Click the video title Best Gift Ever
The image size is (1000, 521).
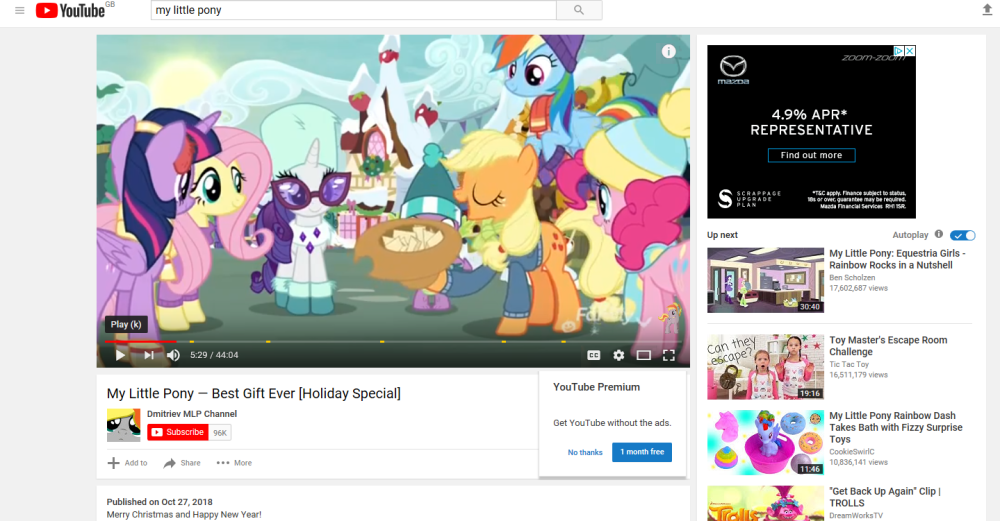pos(254,393)
